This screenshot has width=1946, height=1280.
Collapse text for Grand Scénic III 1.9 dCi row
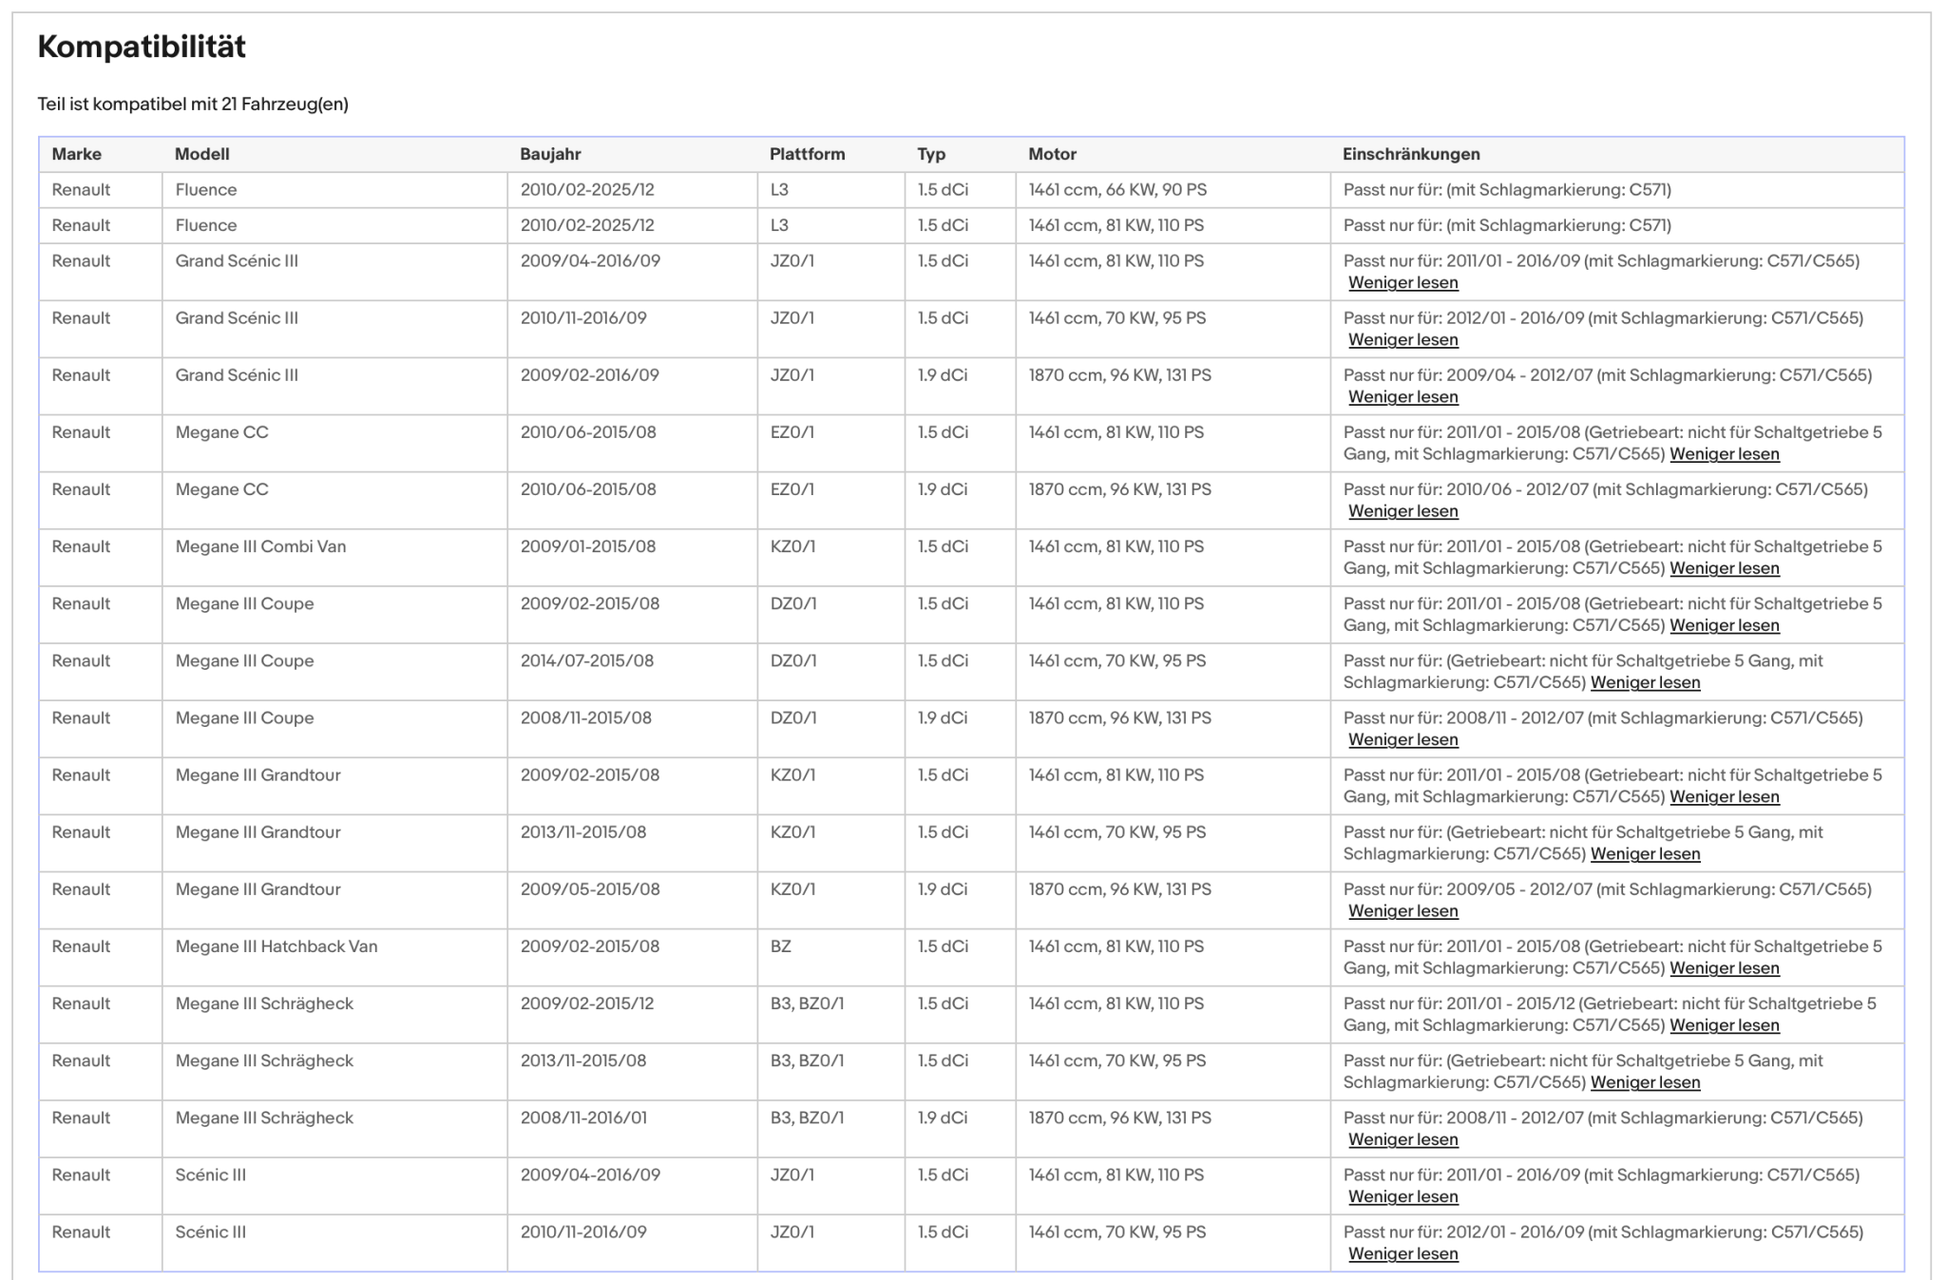pyautogui.click(x=1403, y=397)
